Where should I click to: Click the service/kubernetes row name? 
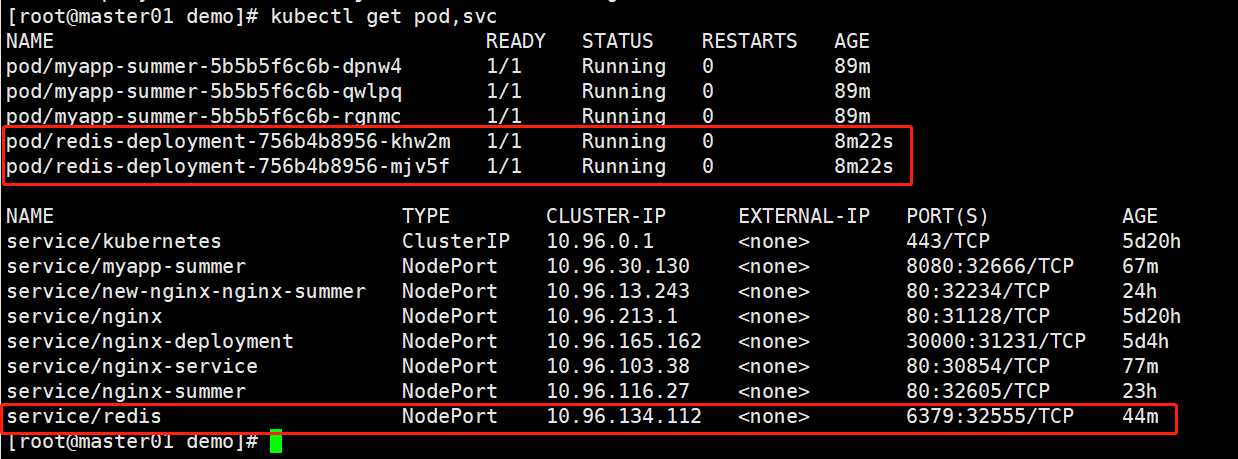point(114,242)
